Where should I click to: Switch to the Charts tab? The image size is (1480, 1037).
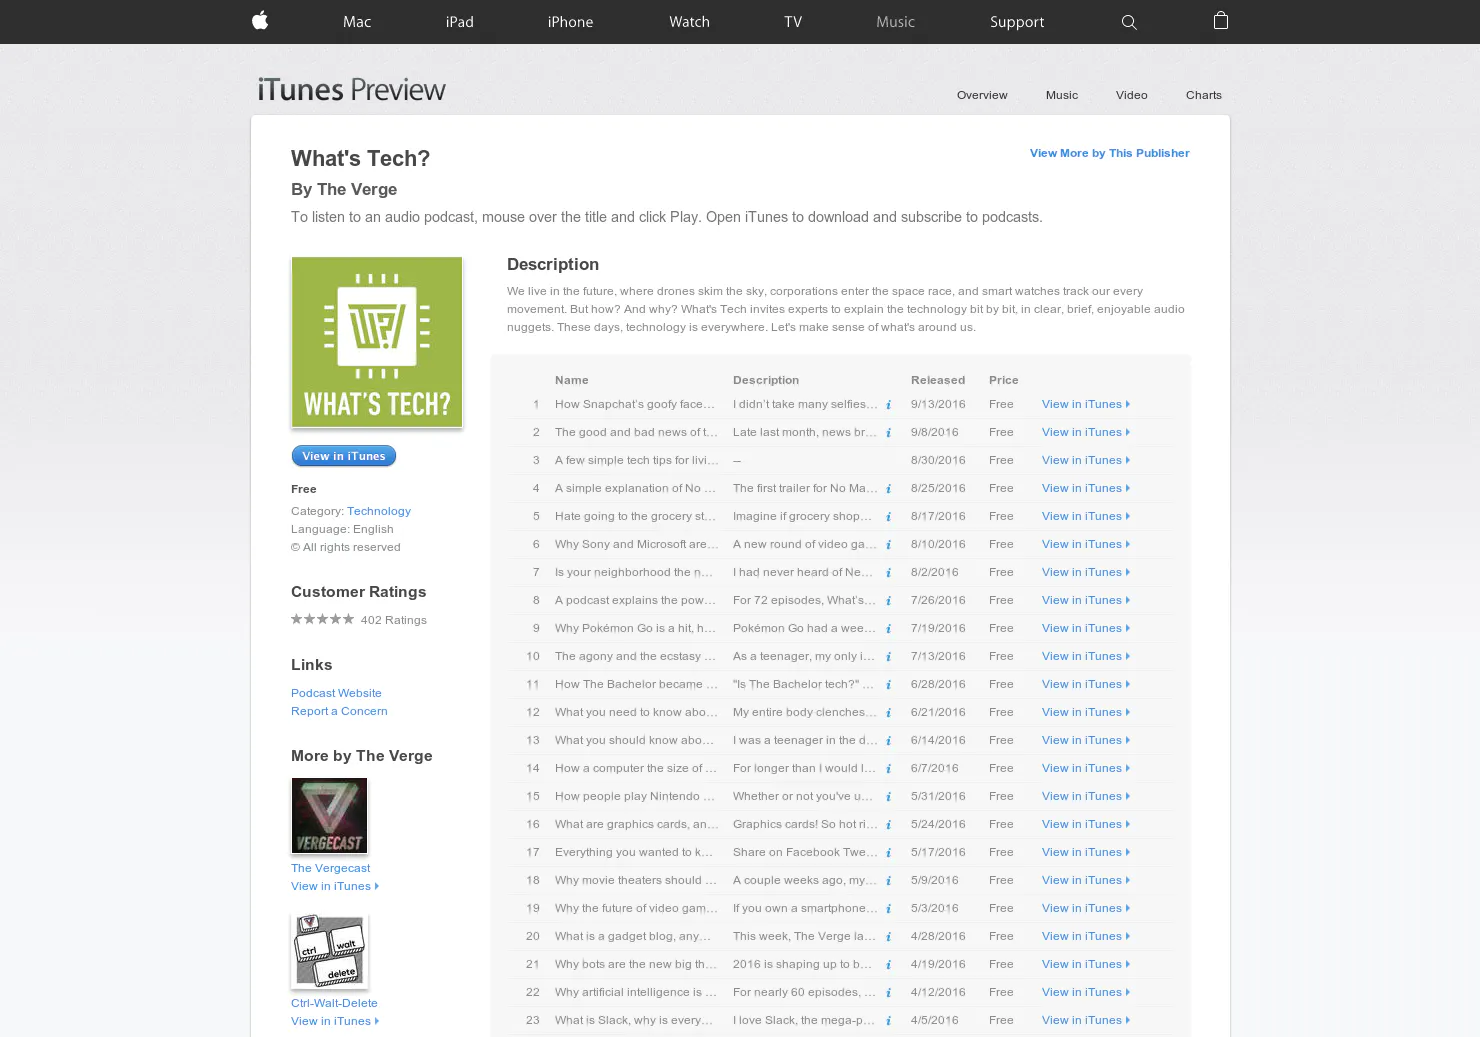point(1204,95)
